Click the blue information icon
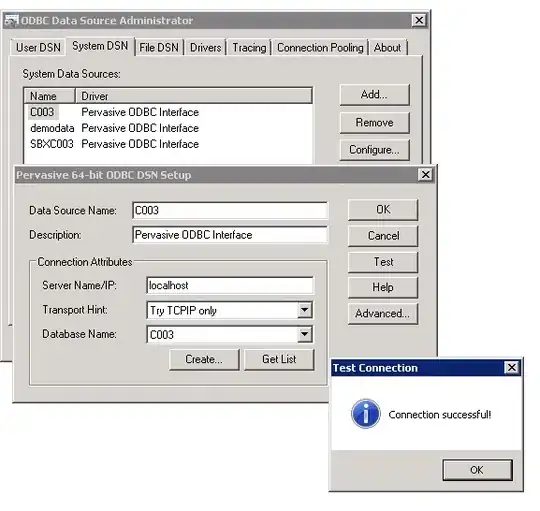This screenshot has width=540, height=511. coord(365,414)
